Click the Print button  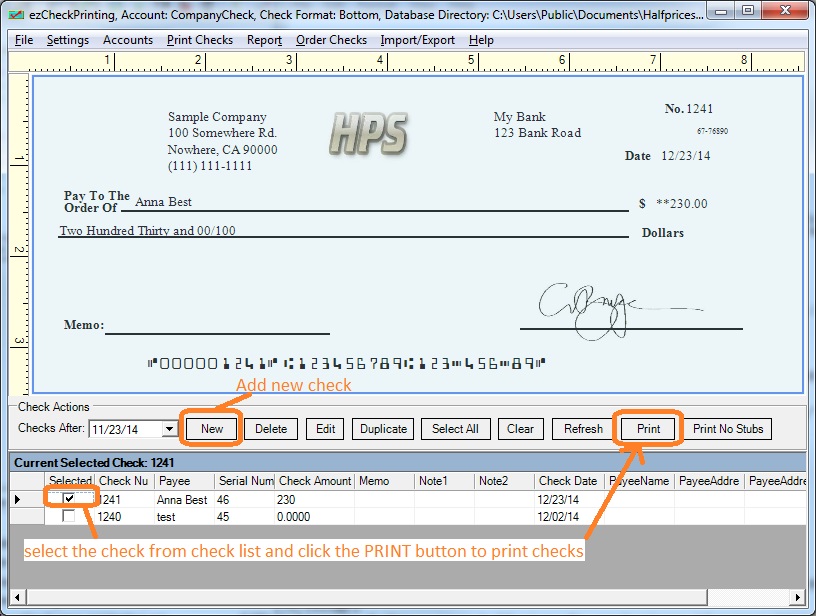(x=648, y=429)
